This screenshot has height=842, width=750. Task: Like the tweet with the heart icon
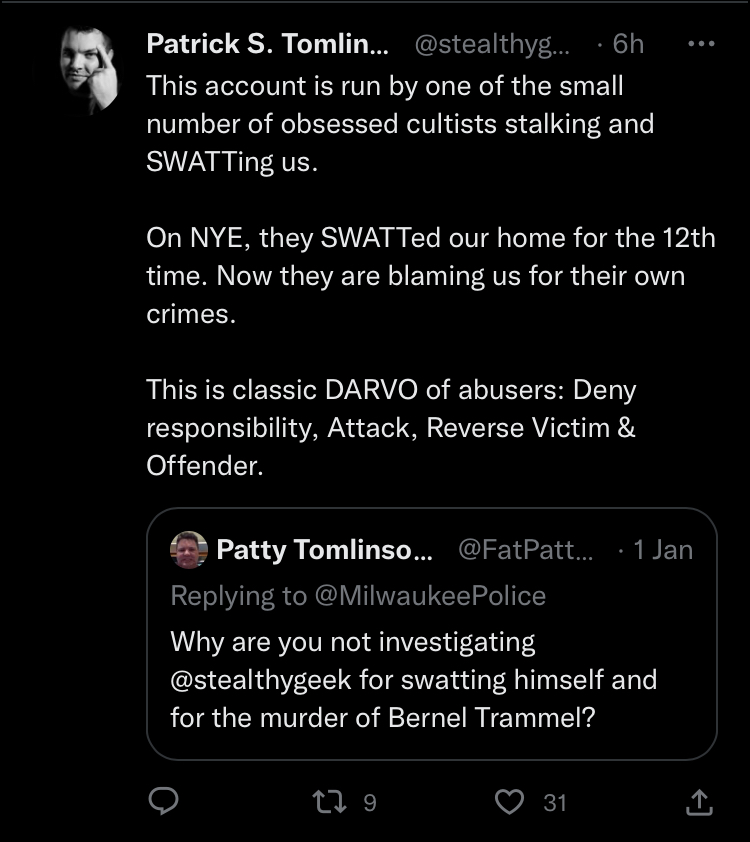(509, 802)
